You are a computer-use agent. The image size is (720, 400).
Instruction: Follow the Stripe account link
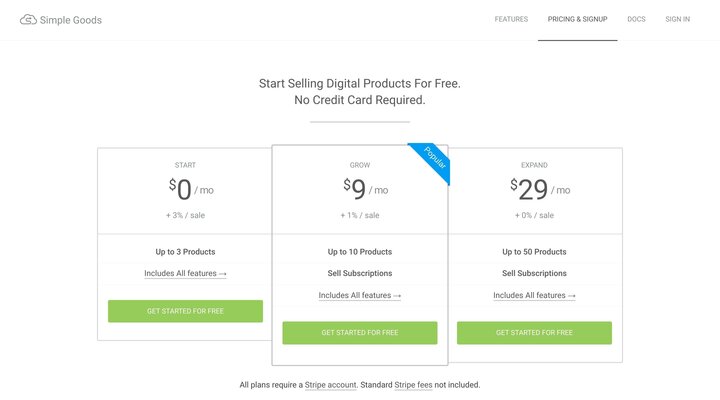pyautogui.click(x=330, y=384)
